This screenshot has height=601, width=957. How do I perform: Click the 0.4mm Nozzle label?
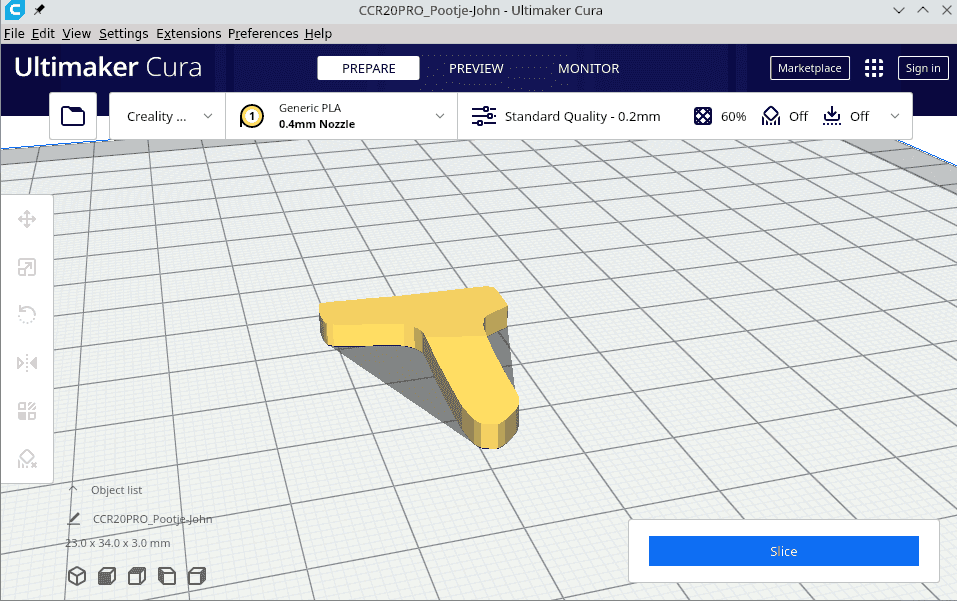(x=317, y=124)
